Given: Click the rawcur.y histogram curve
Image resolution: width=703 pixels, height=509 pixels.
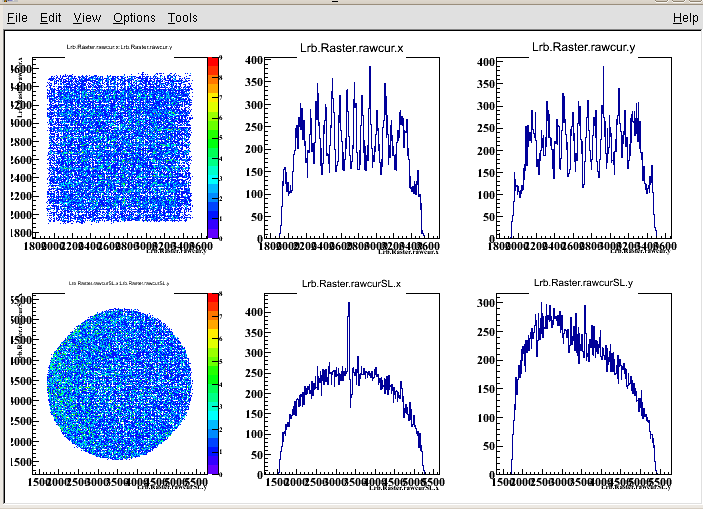Looking at the screenshot, I should click(x=583, y=152).
